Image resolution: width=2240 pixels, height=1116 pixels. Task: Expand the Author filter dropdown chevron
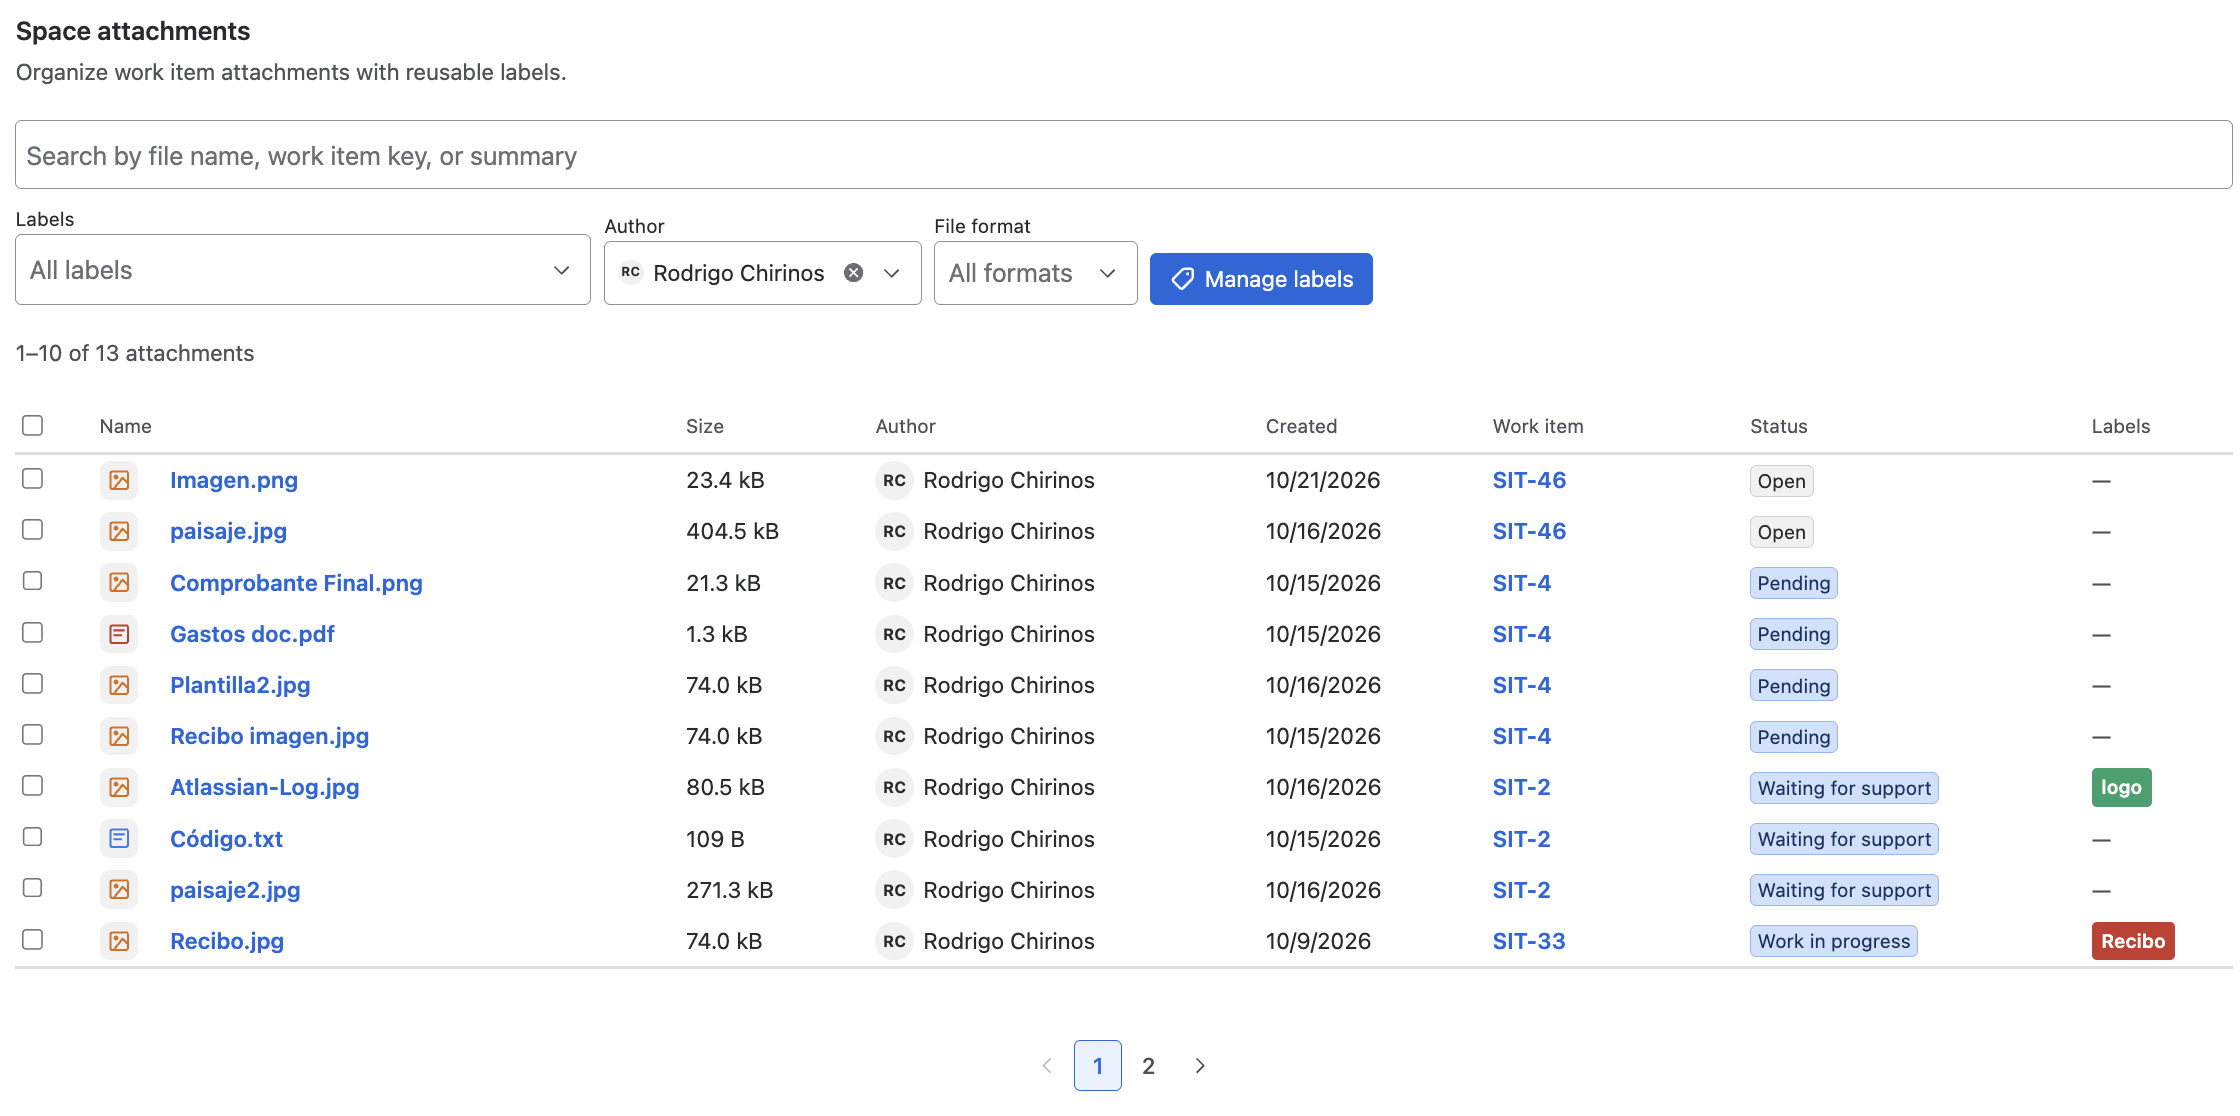[x=892, y=273]
